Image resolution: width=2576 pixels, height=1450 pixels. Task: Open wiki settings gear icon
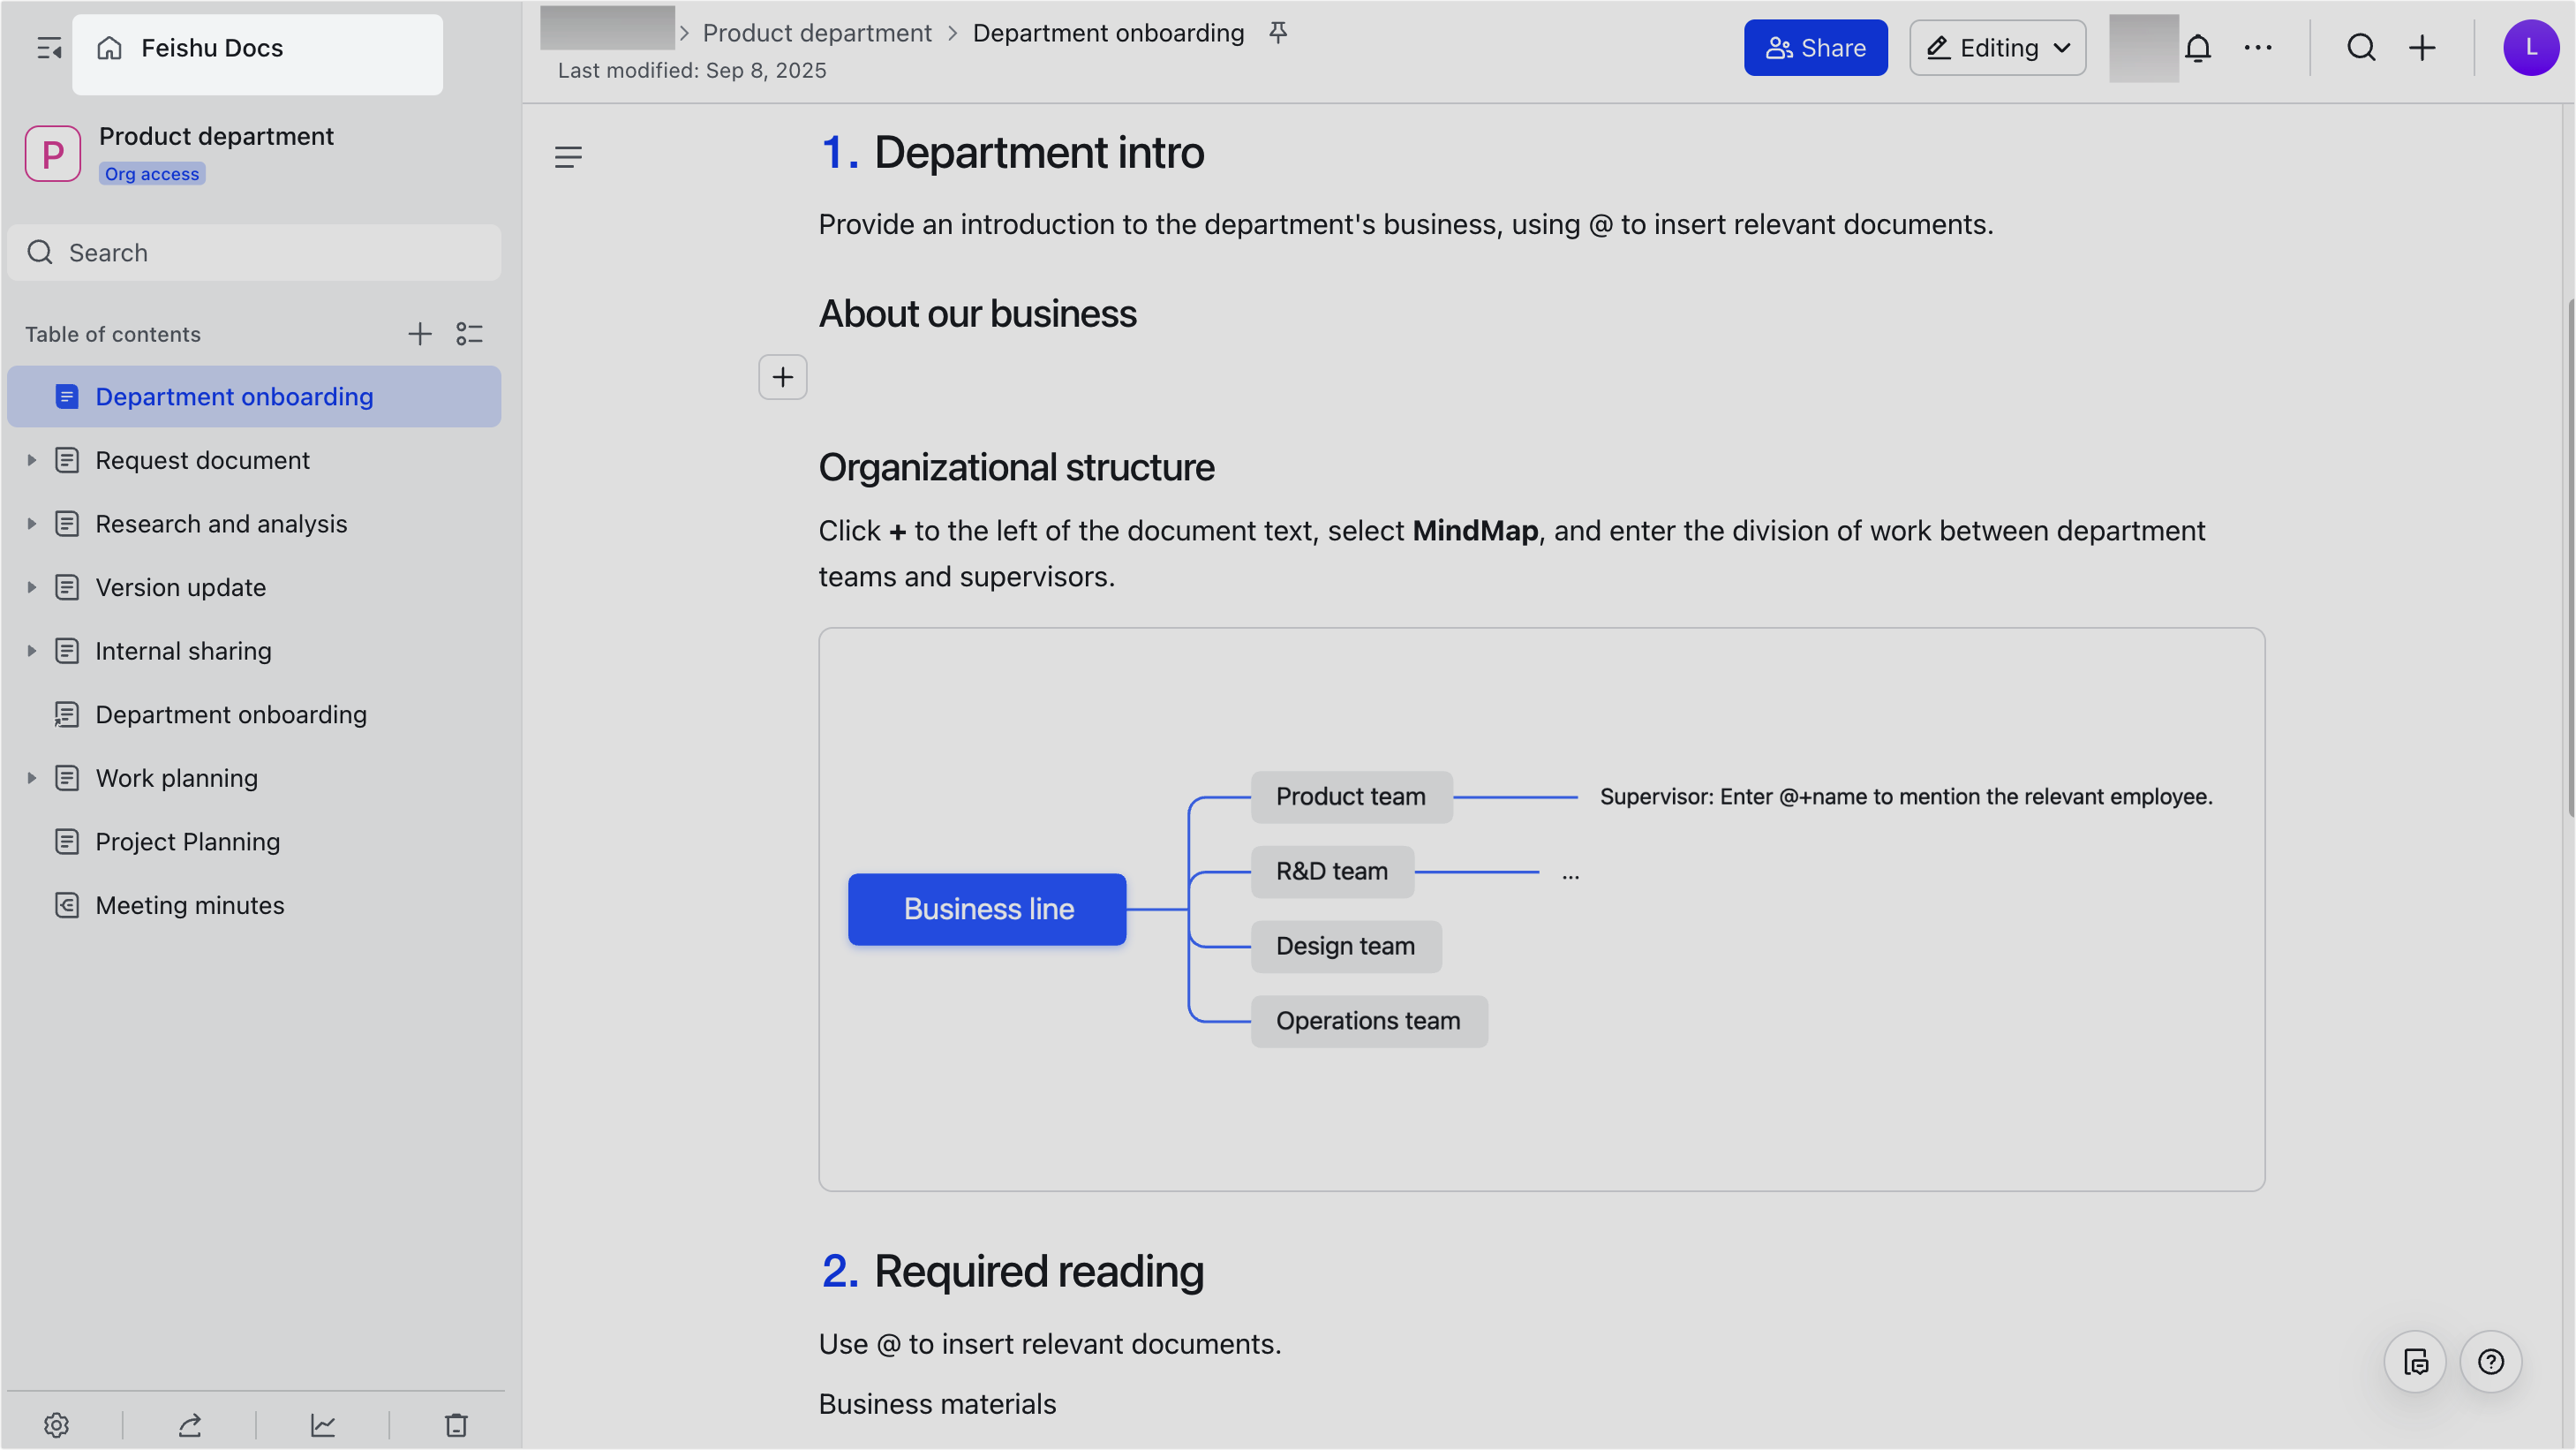(56, 1425)
